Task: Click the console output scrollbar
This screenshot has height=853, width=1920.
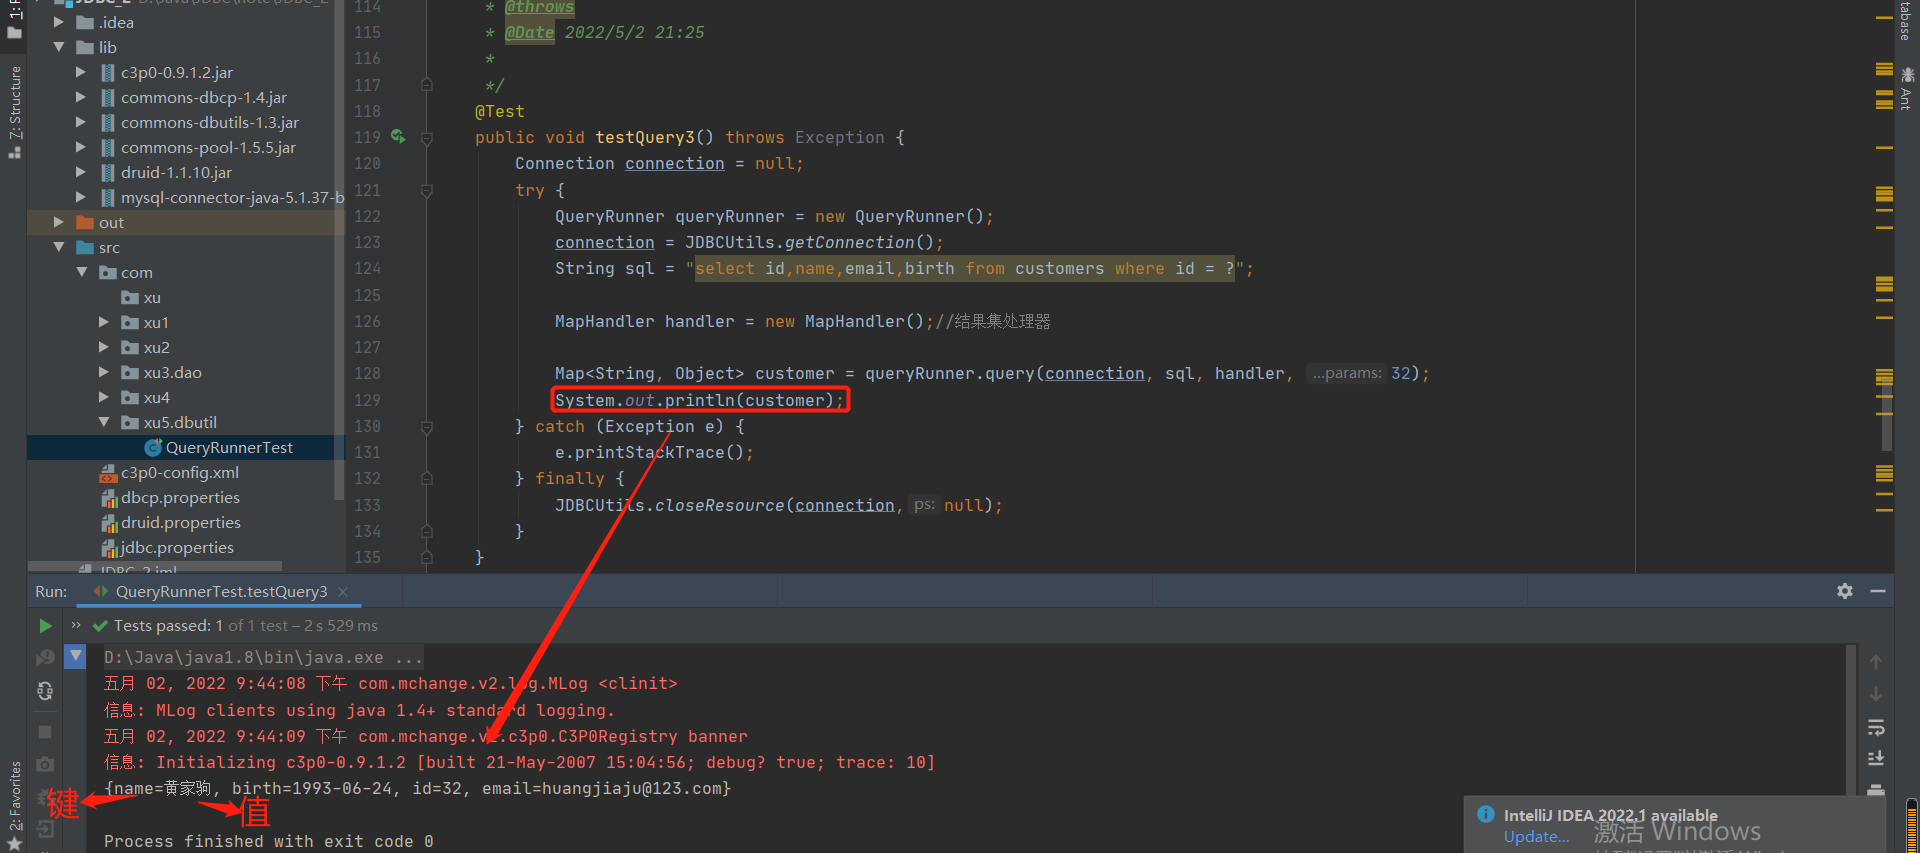Action: point(1852,720)
